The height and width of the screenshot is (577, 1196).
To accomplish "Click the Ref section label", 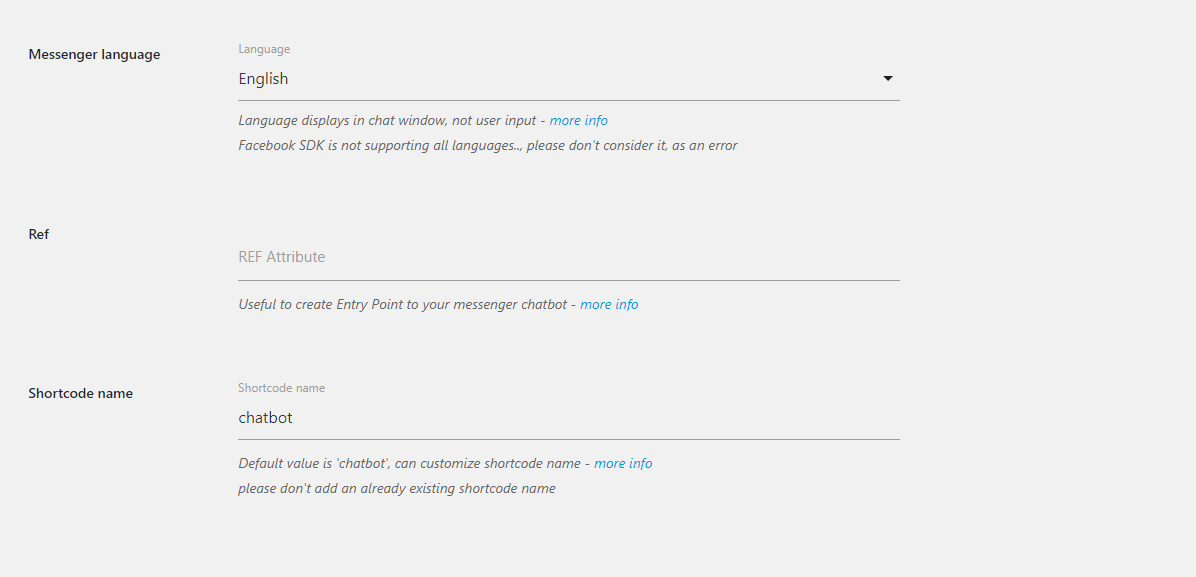I will (x=39, y=234).
